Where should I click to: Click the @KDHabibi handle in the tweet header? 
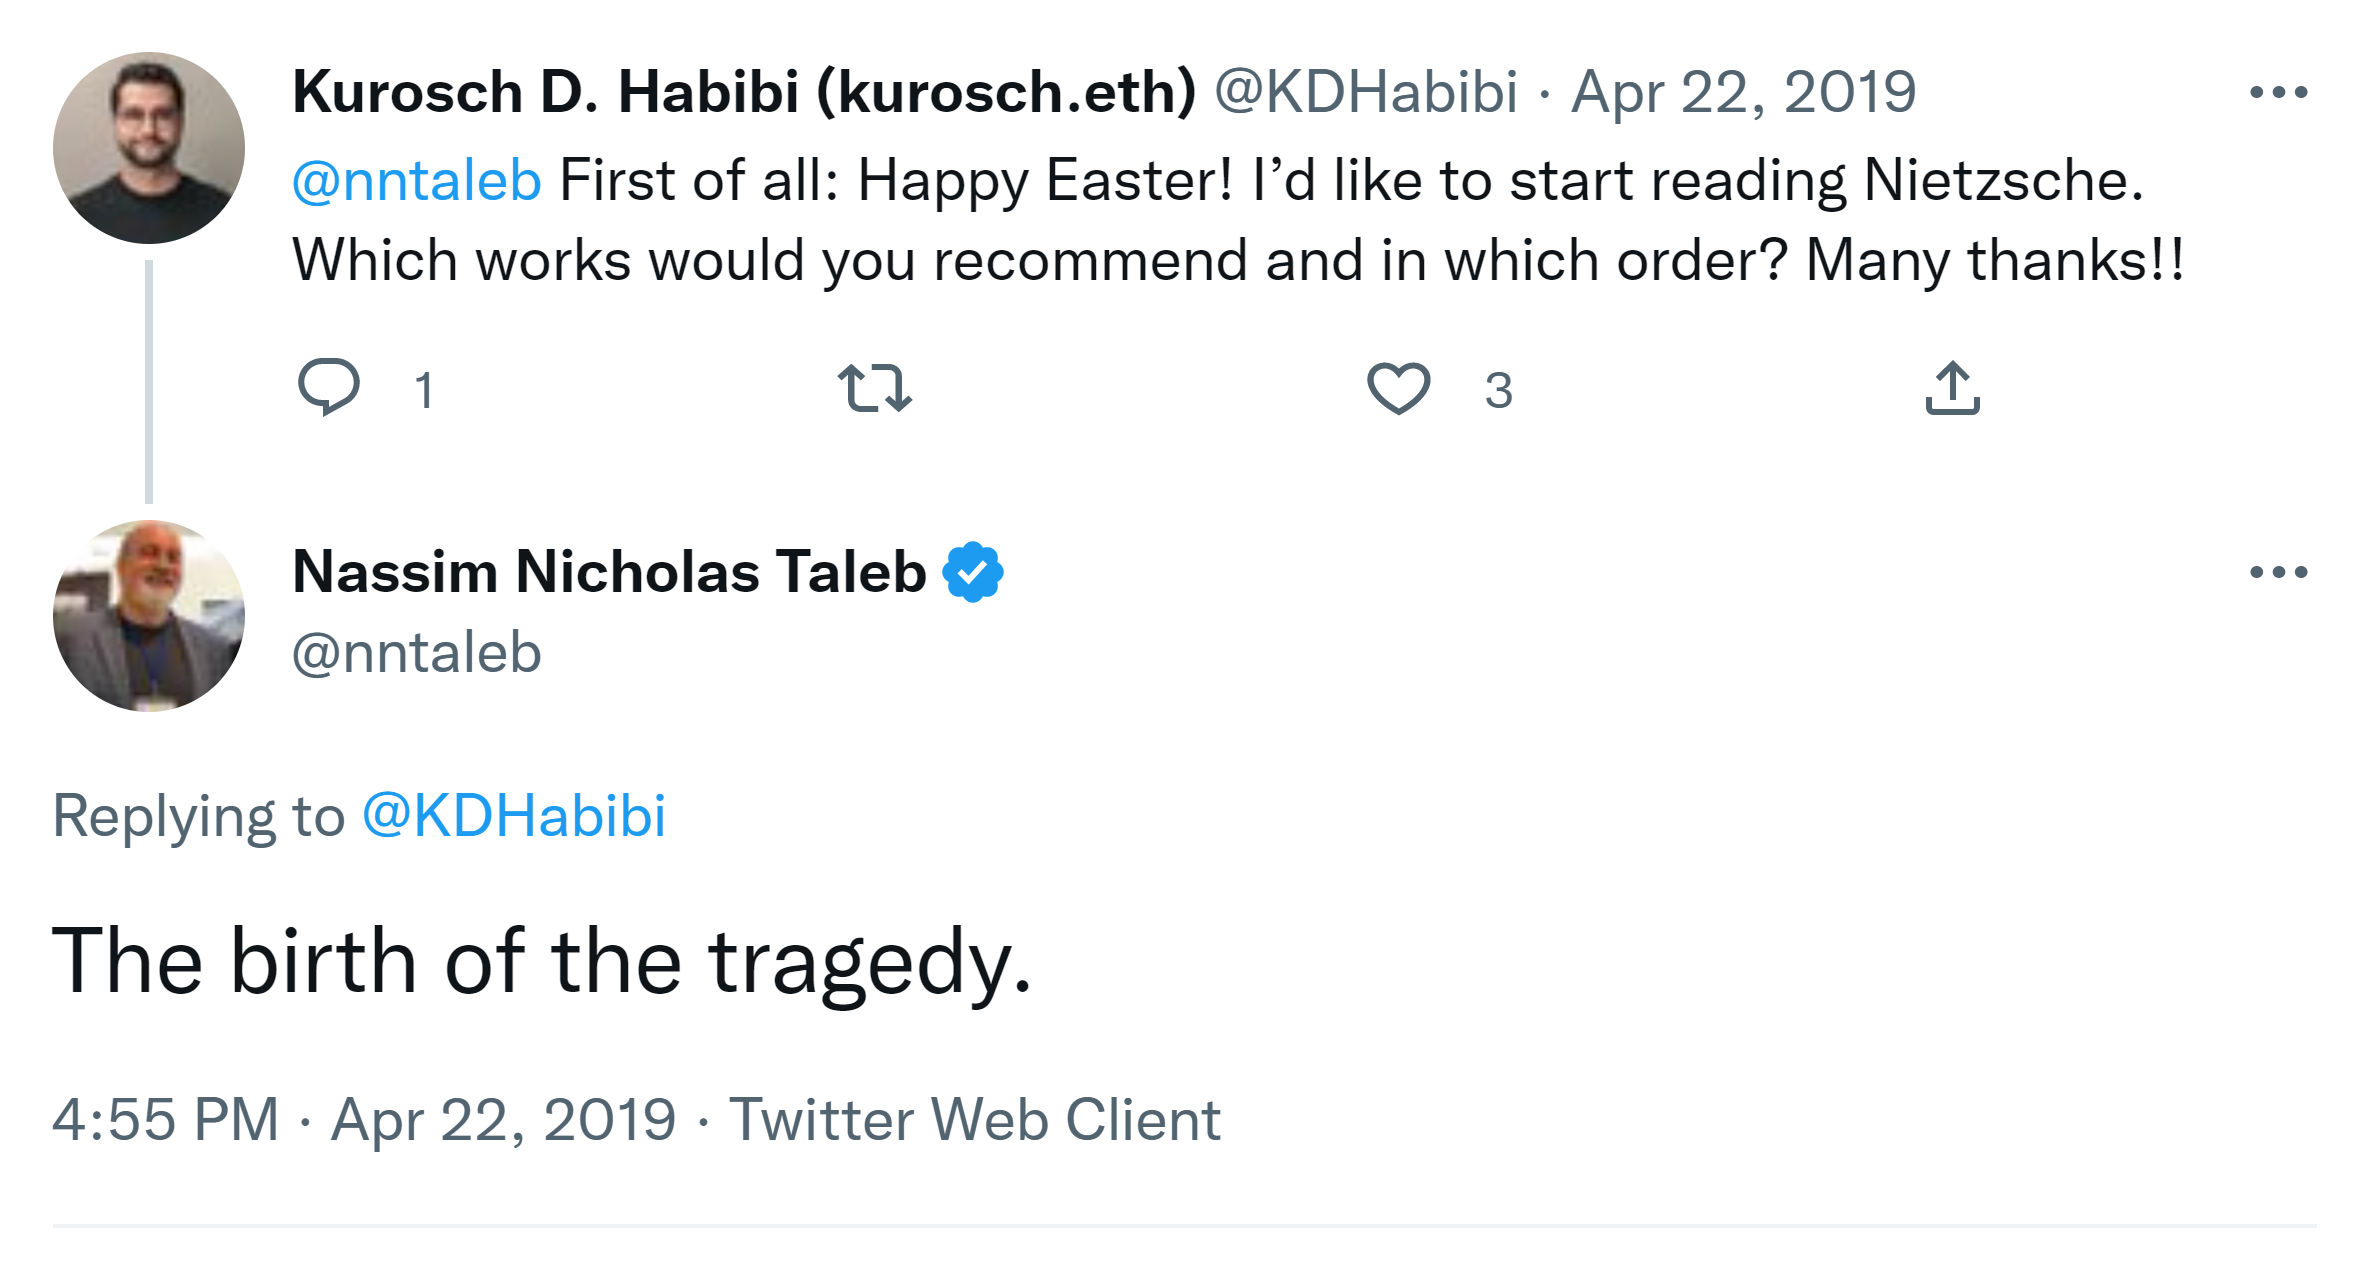pyautogui.click(x=1365, y=93)
